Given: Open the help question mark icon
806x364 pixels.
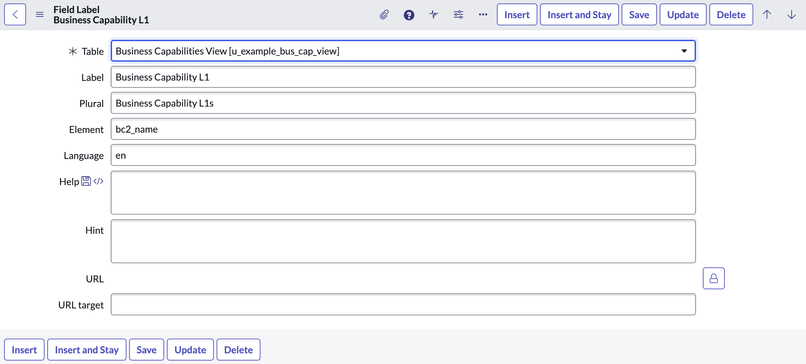Looking at the screenshot, I should coord(409,15).
